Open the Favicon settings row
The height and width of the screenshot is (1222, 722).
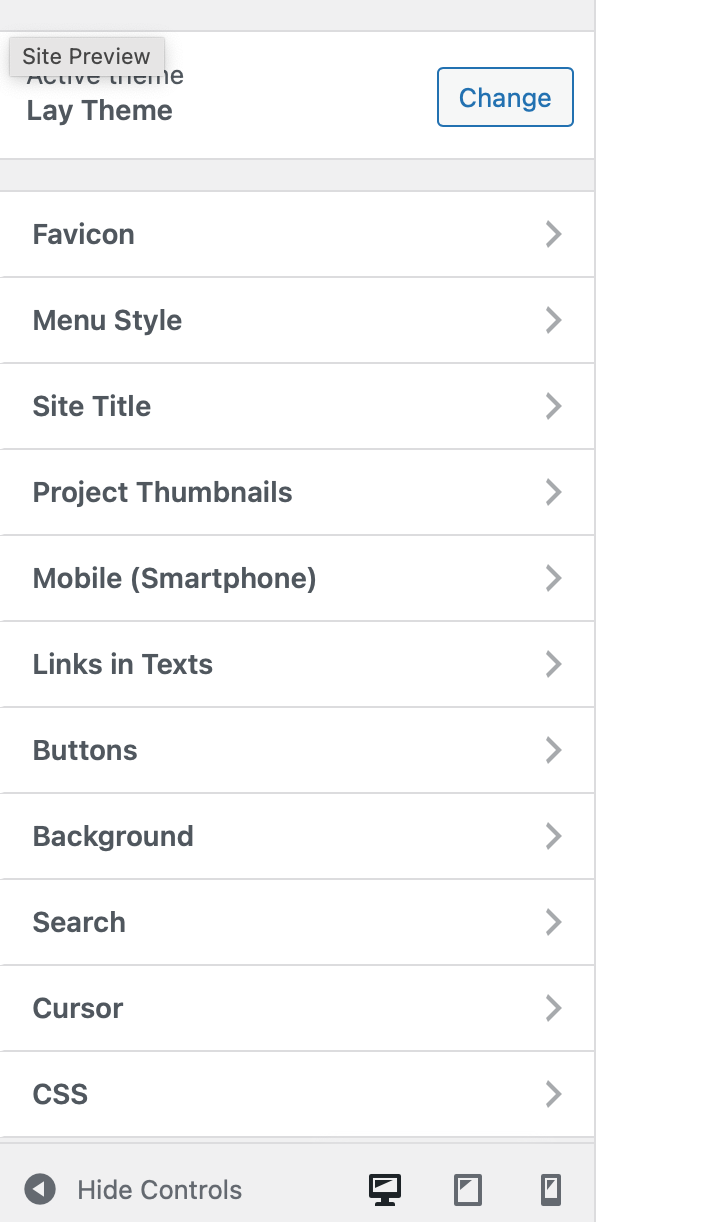(x=297, y=234)
